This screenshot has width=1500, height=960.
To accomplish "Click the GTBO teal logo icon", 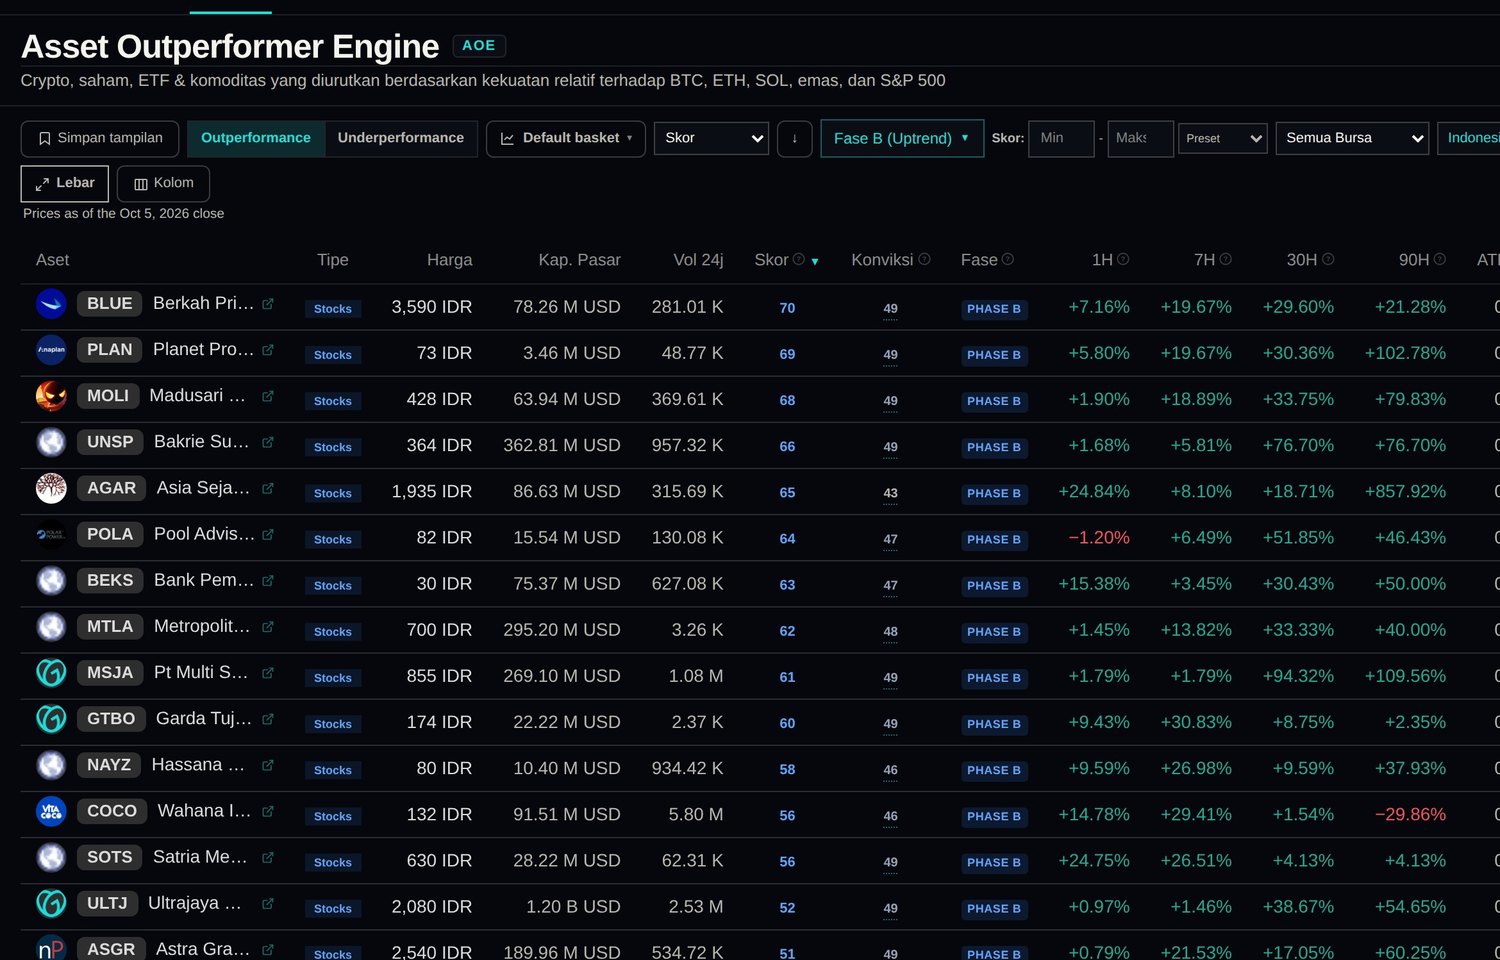I will point(51,719).
